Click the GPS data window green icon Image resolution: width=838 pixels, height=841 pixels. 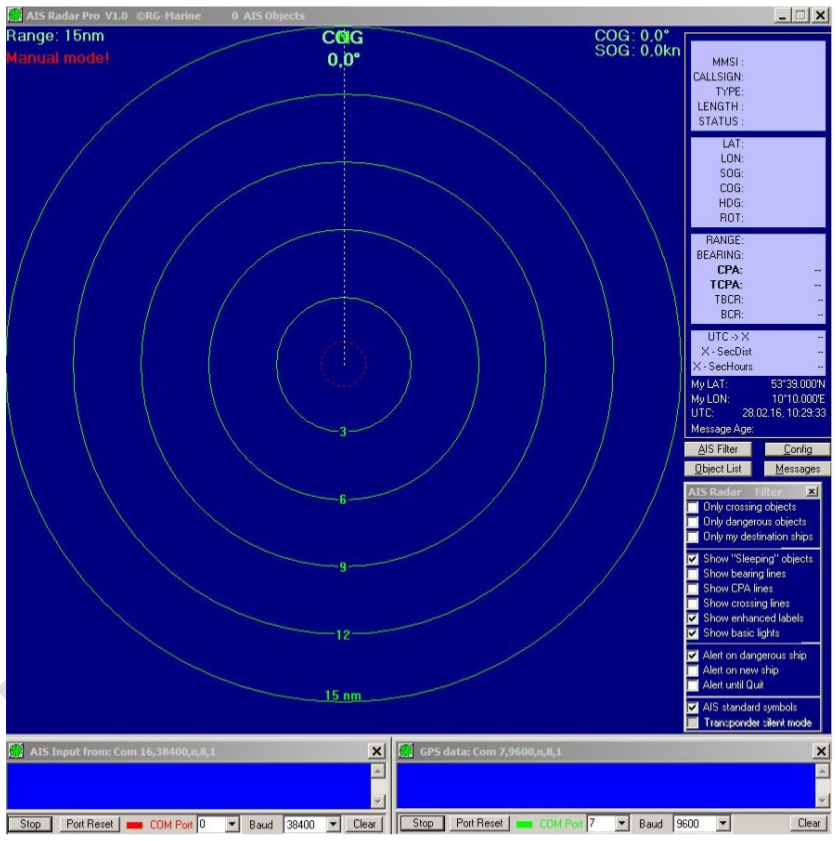406,751
